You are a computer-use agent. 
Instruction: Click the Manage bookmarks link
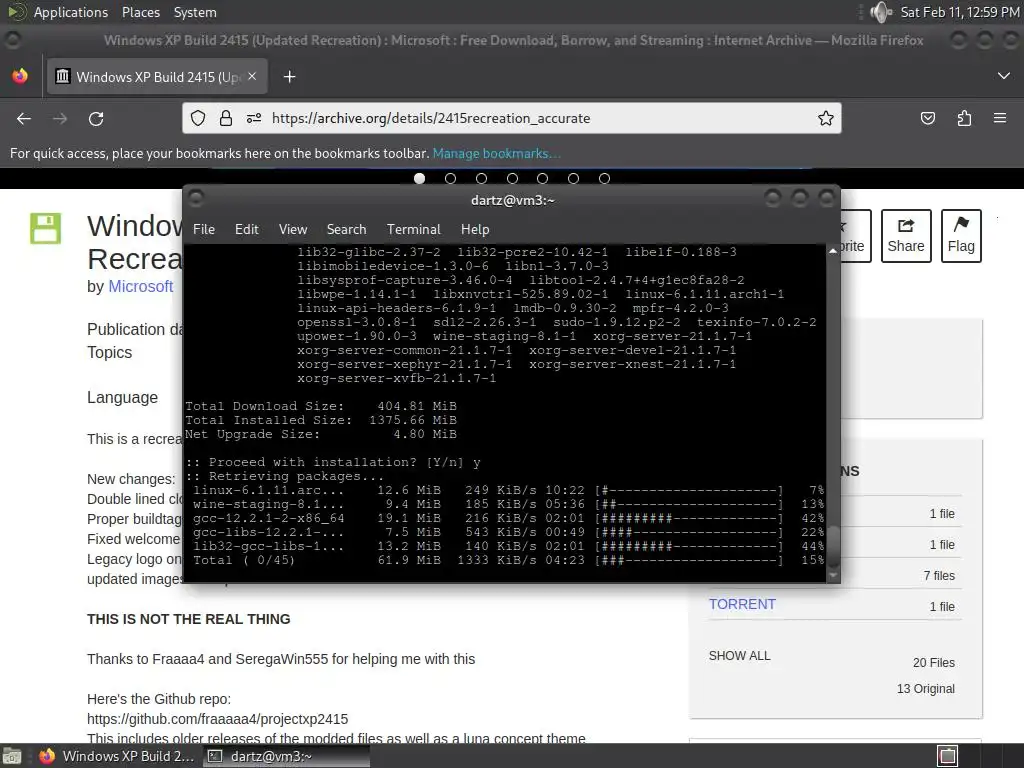(496, 153)
